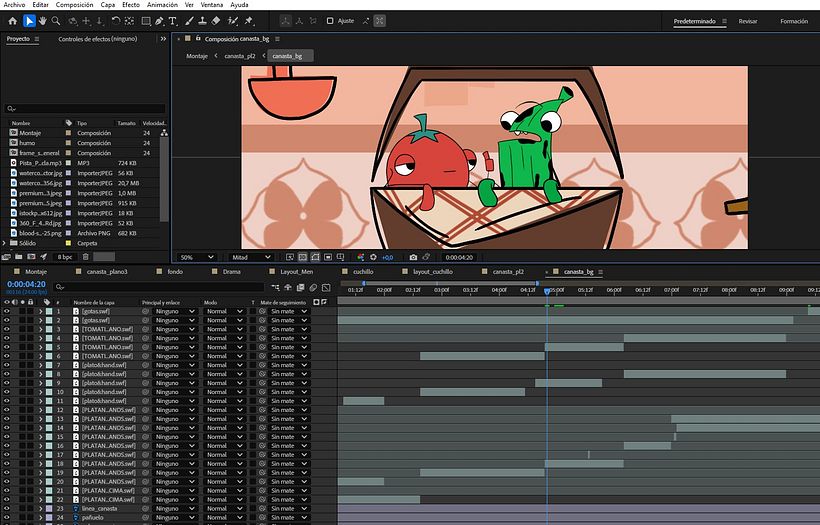
Task: Go to Montaje in composition breadcrumb
Action: tap(197, 56)
